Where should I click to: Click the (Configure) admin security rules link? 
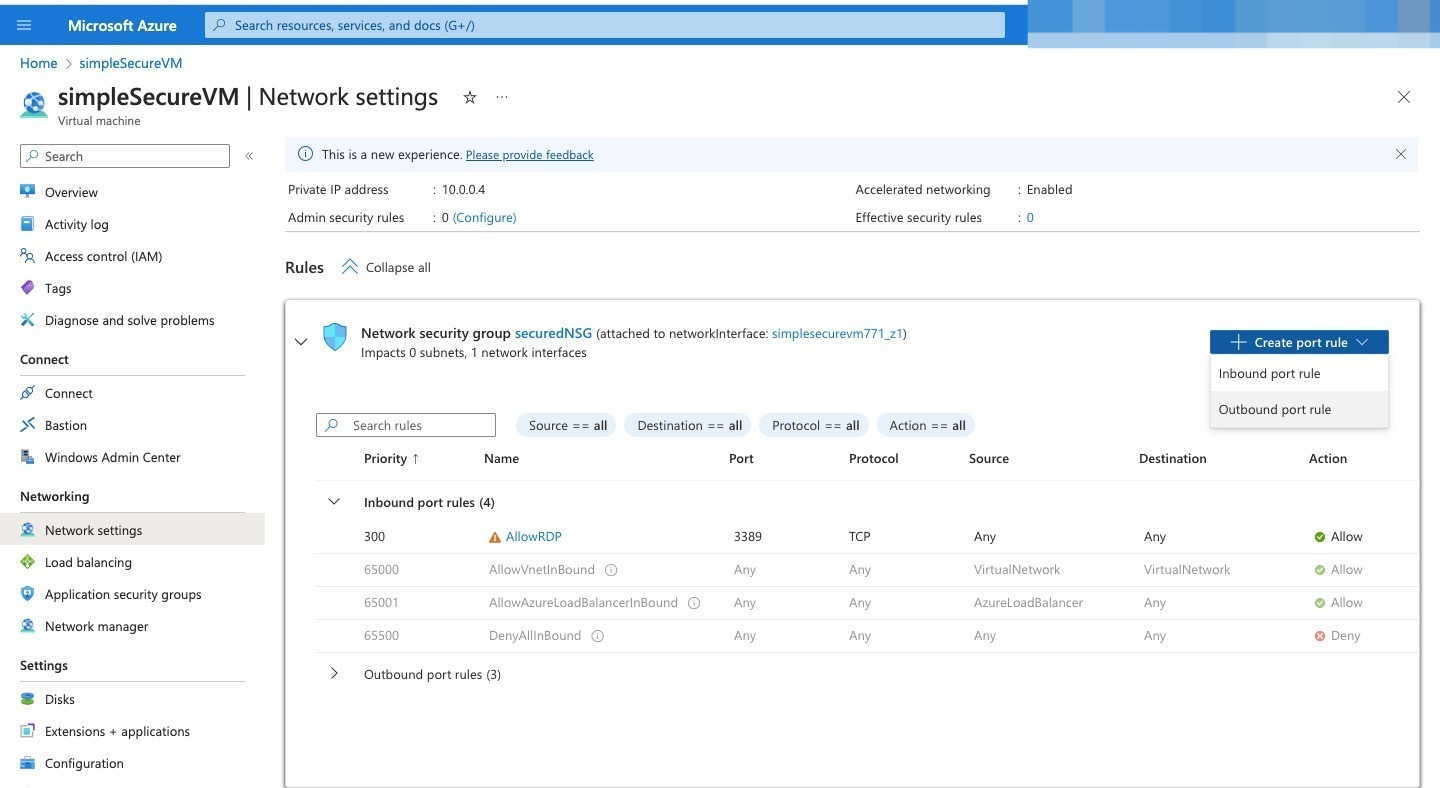(x=484, y=217)
